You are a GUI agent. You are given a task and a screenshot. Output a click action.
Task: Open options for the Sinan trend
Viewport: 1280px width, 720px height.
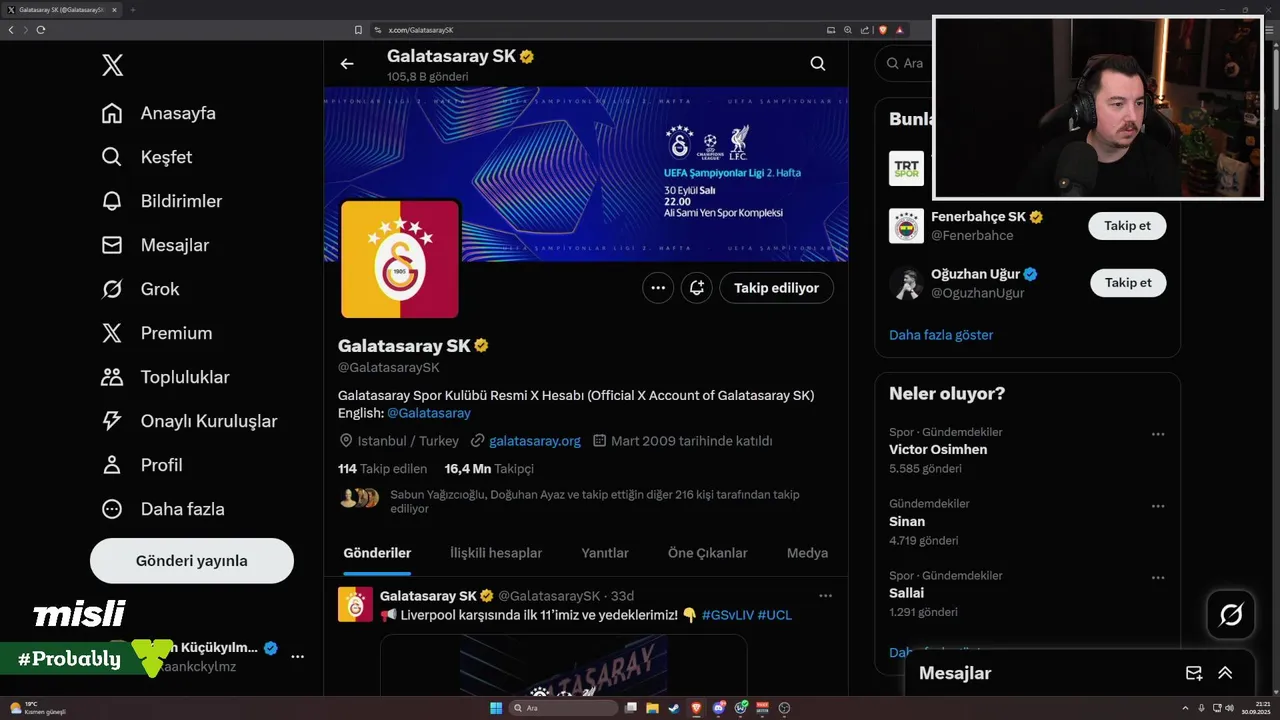click(1158, 506)
